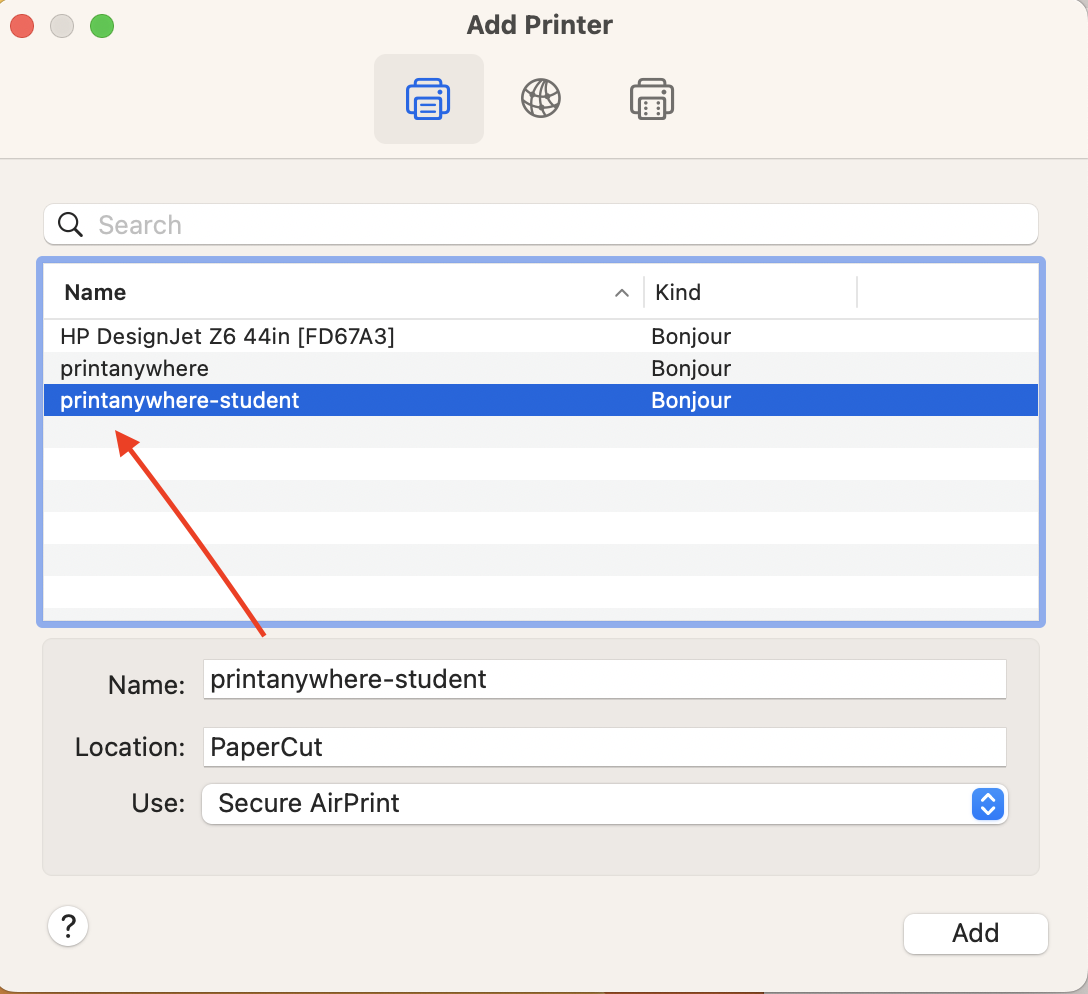1088x994 pixels.
Task: Select the Default printers tab icon
Action: click(x=428, y=99)
